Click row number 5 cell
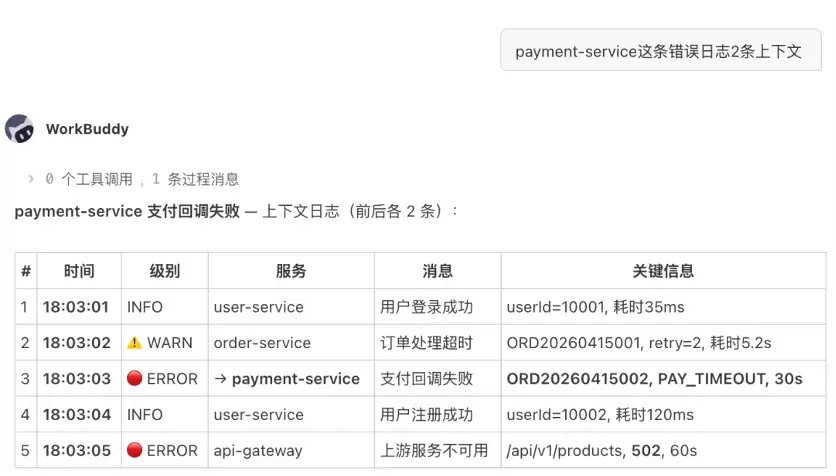The image size is (836, 476). tap(25, 450)
